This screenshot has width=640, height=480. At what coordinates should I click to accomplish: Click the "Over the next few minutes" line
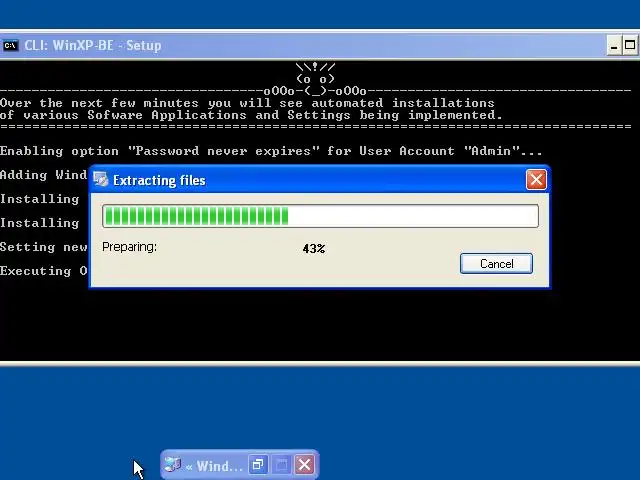247,103
